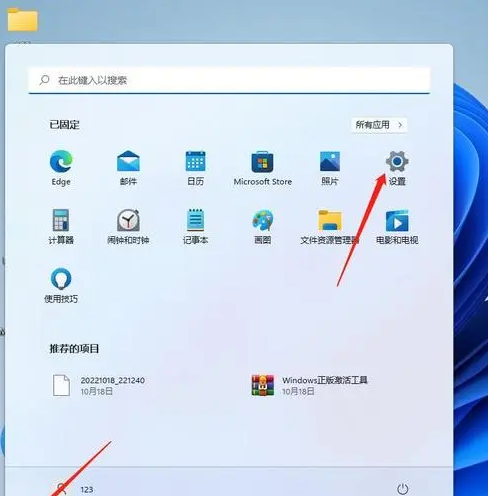Launch the 计算器 calculator
Viewport: 488px width, 496px height.
61,226
